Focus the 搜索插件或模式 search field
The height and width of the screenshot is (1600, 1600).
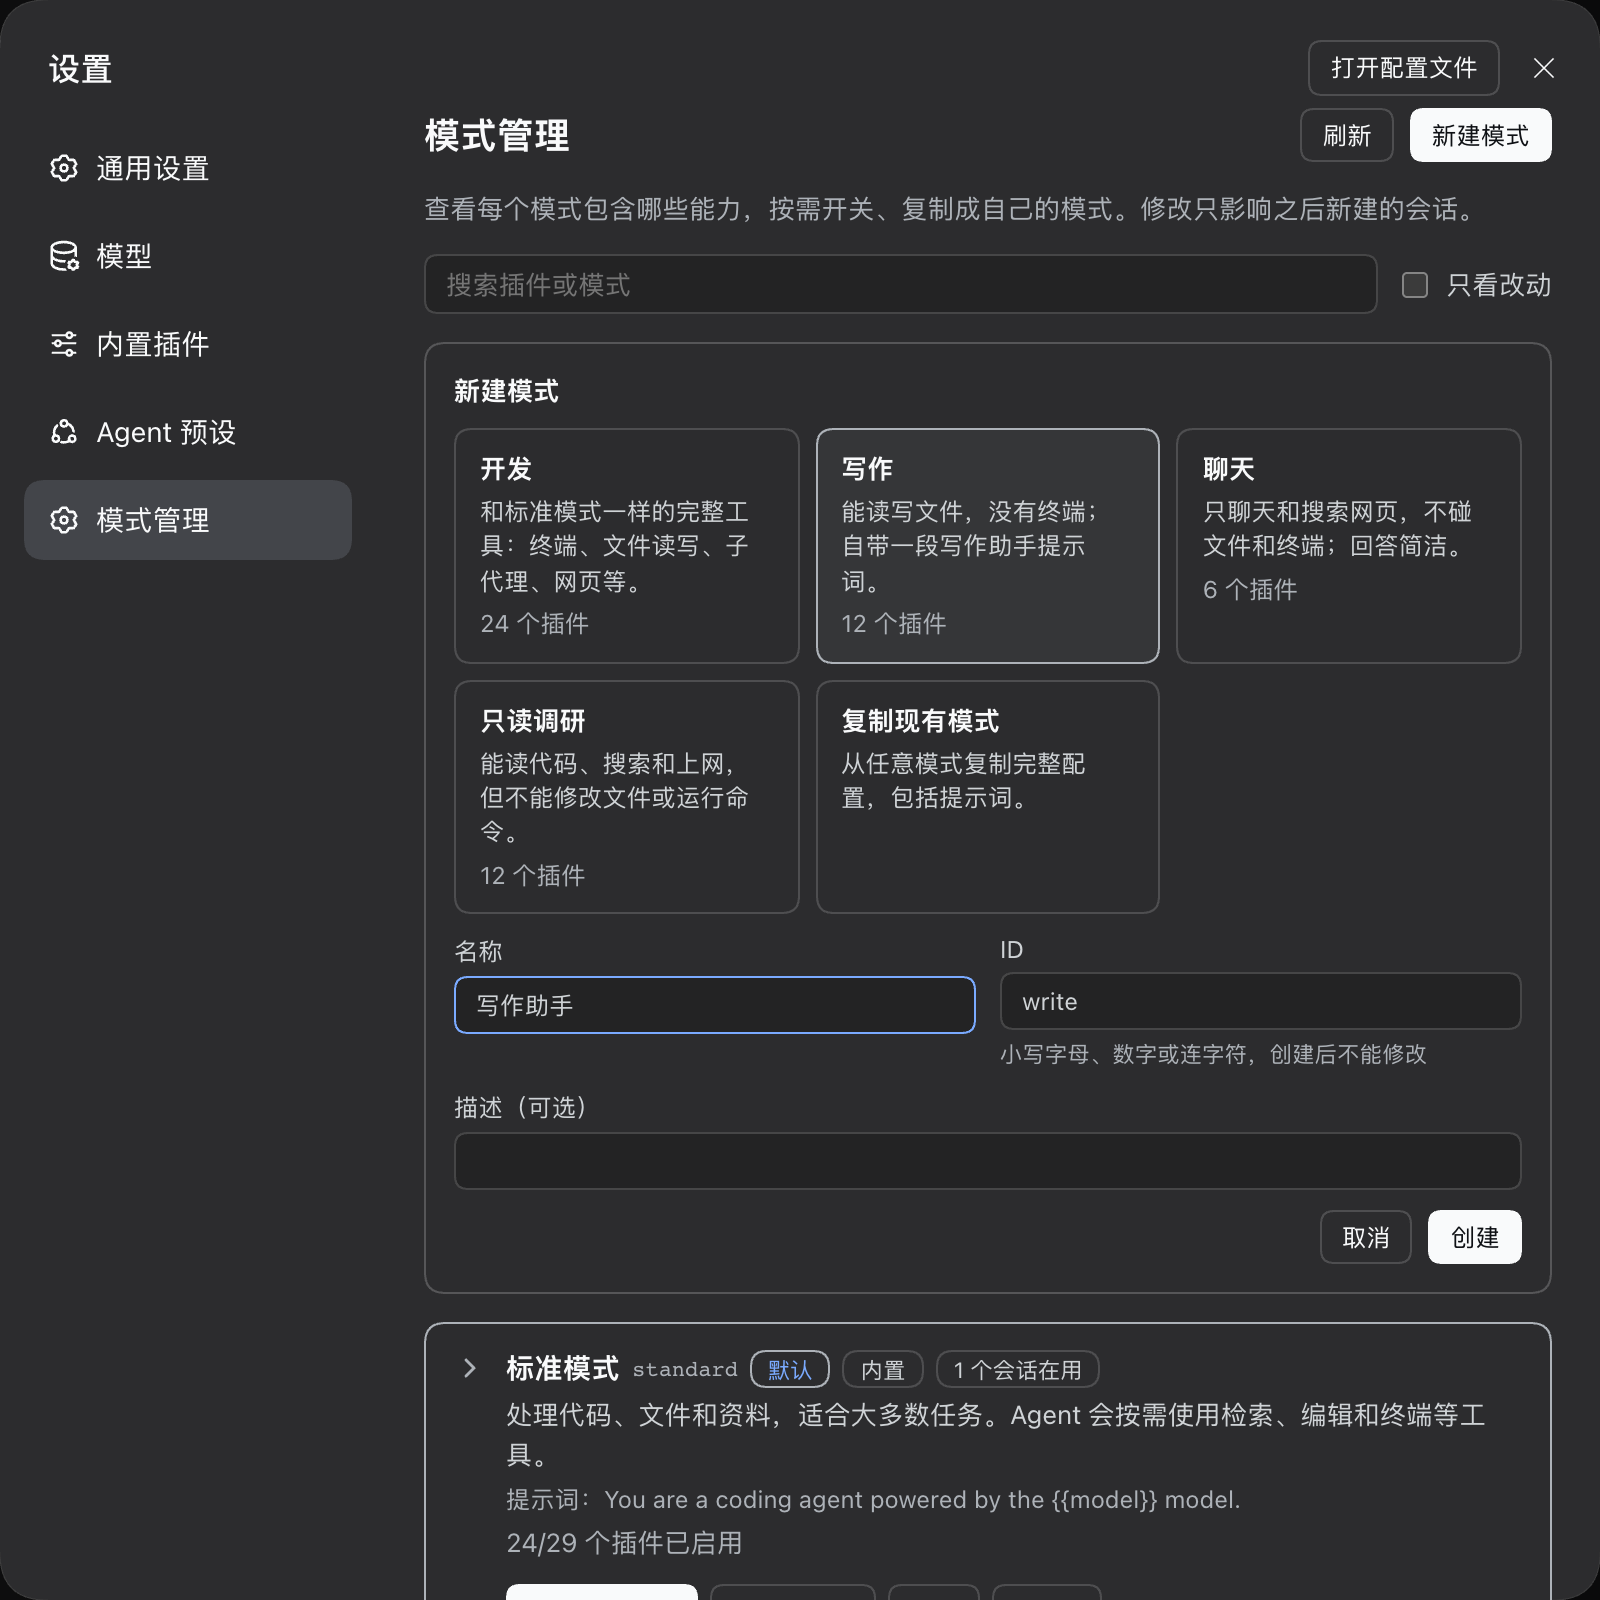click(901, 284)
